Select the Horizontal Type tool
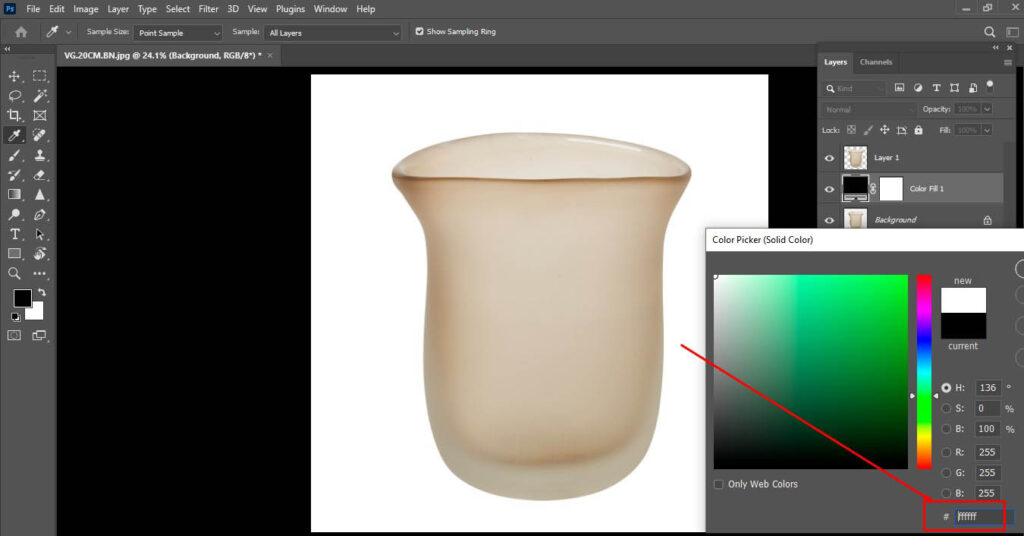Viewport: 1024px width, 536px height. pos(14,234)
